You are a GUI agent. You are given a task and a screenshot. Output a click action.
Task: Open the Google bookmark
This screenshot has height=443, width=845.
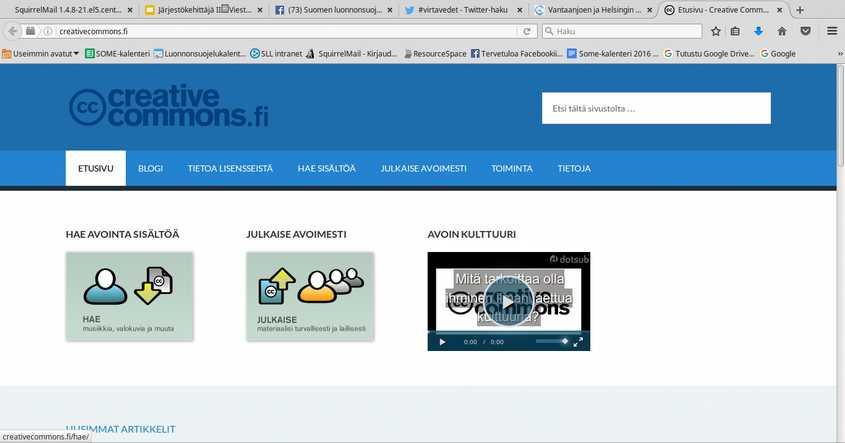(778, 53)
